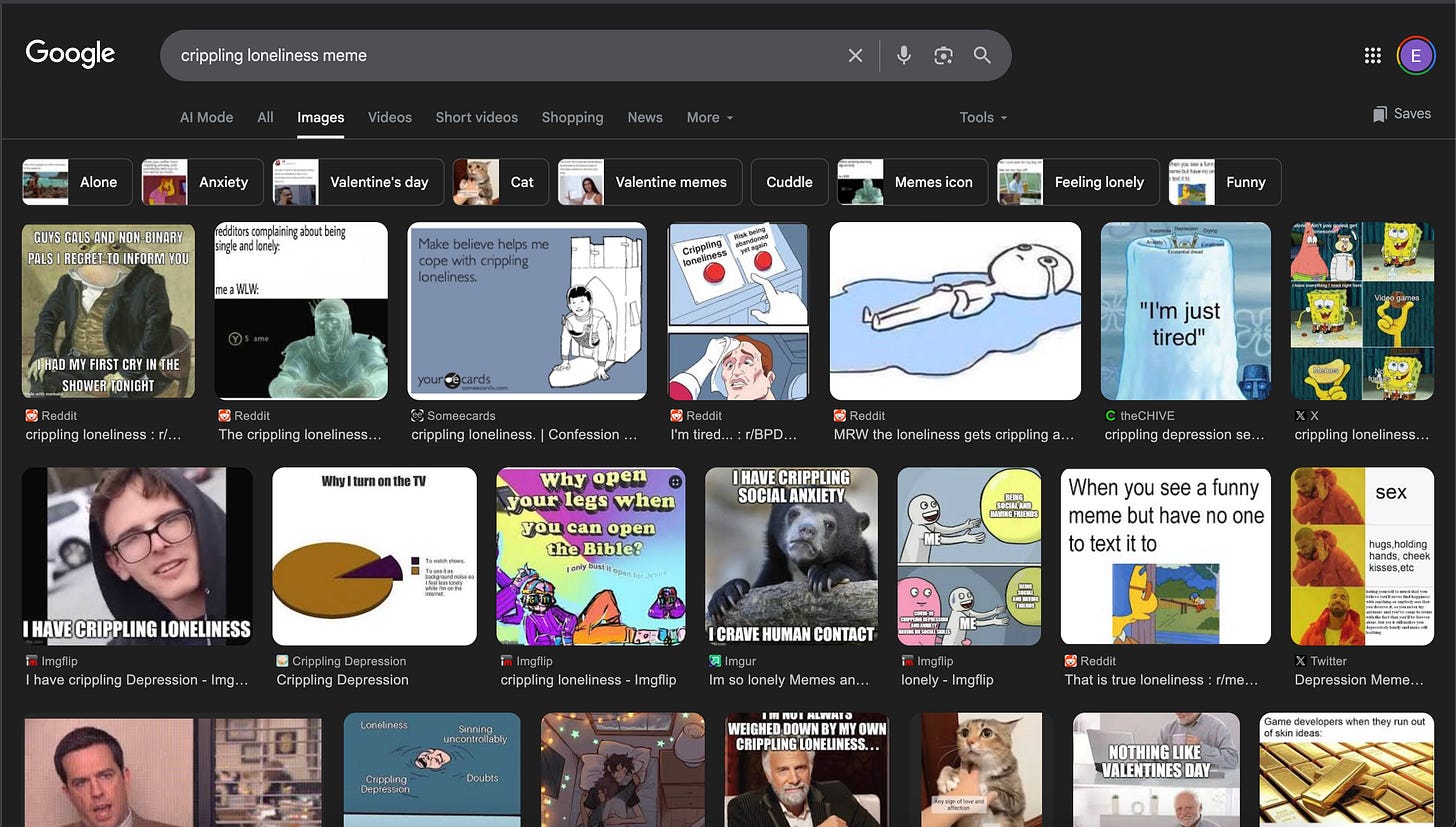Open the Sinning uncontrollably Doubts meme

[432, 770]
